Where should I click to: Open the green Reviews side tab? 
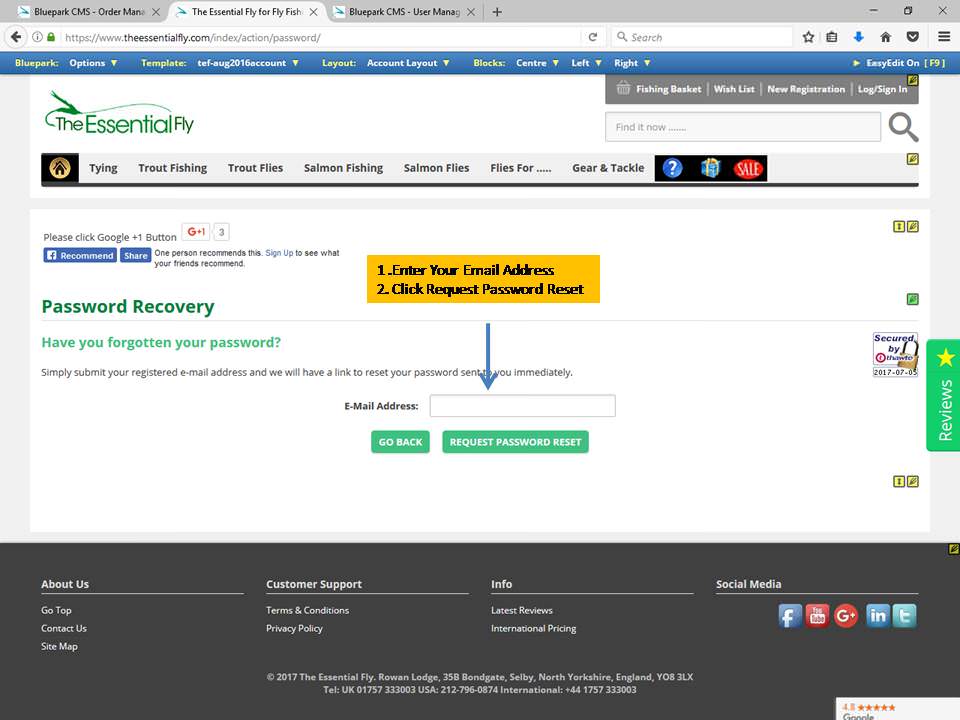coord(944,395)
